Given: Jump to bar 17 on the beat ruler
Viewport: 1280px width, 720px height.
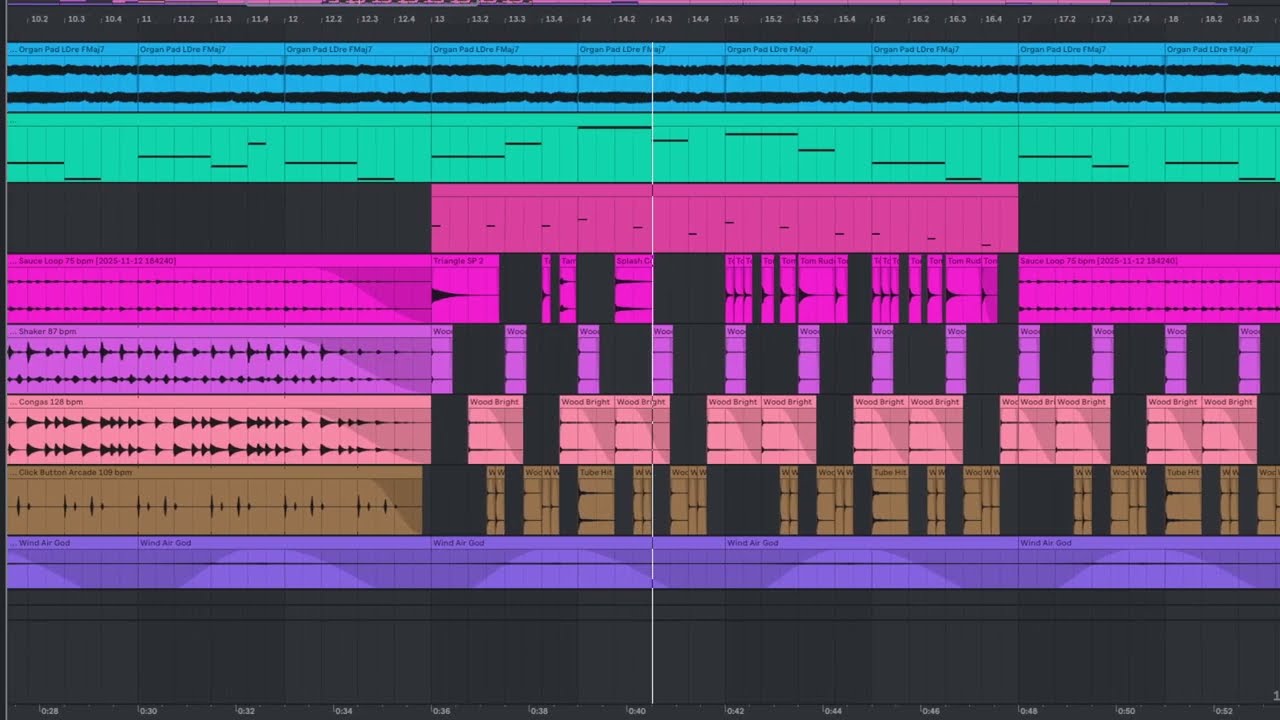Looking at the screenshot, I should (x=1026, y=19).
